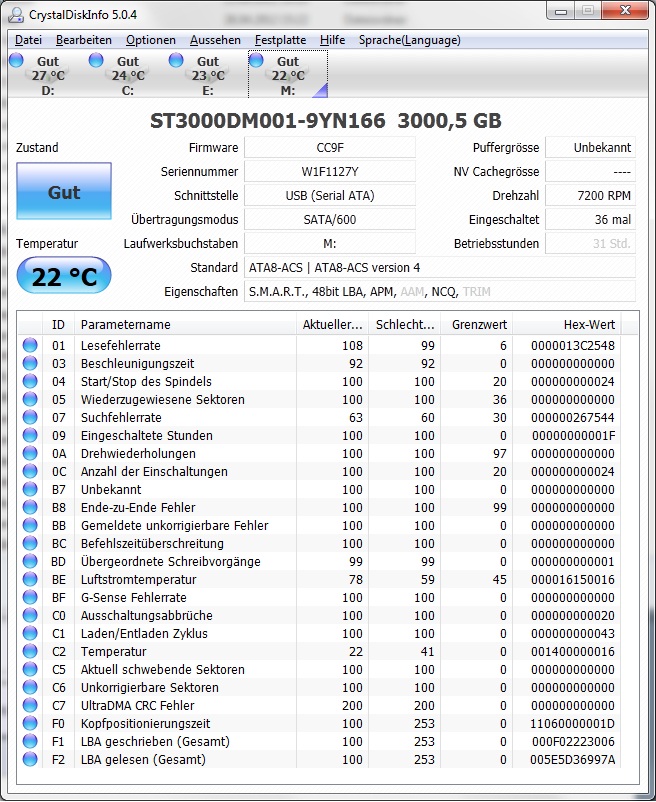Click the Übertragungsmodus field SATA/600
This screenshot has height=802, width=656.
[x=330, y=220]
